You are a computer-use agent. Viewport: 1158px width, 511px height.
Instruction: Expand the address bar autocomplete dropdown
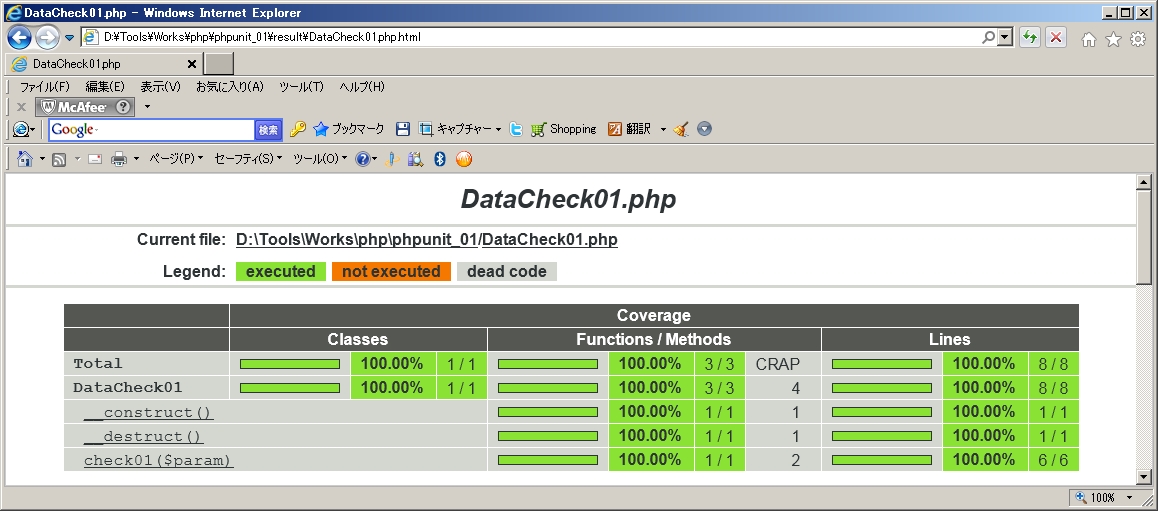[x=1005, y=37]
